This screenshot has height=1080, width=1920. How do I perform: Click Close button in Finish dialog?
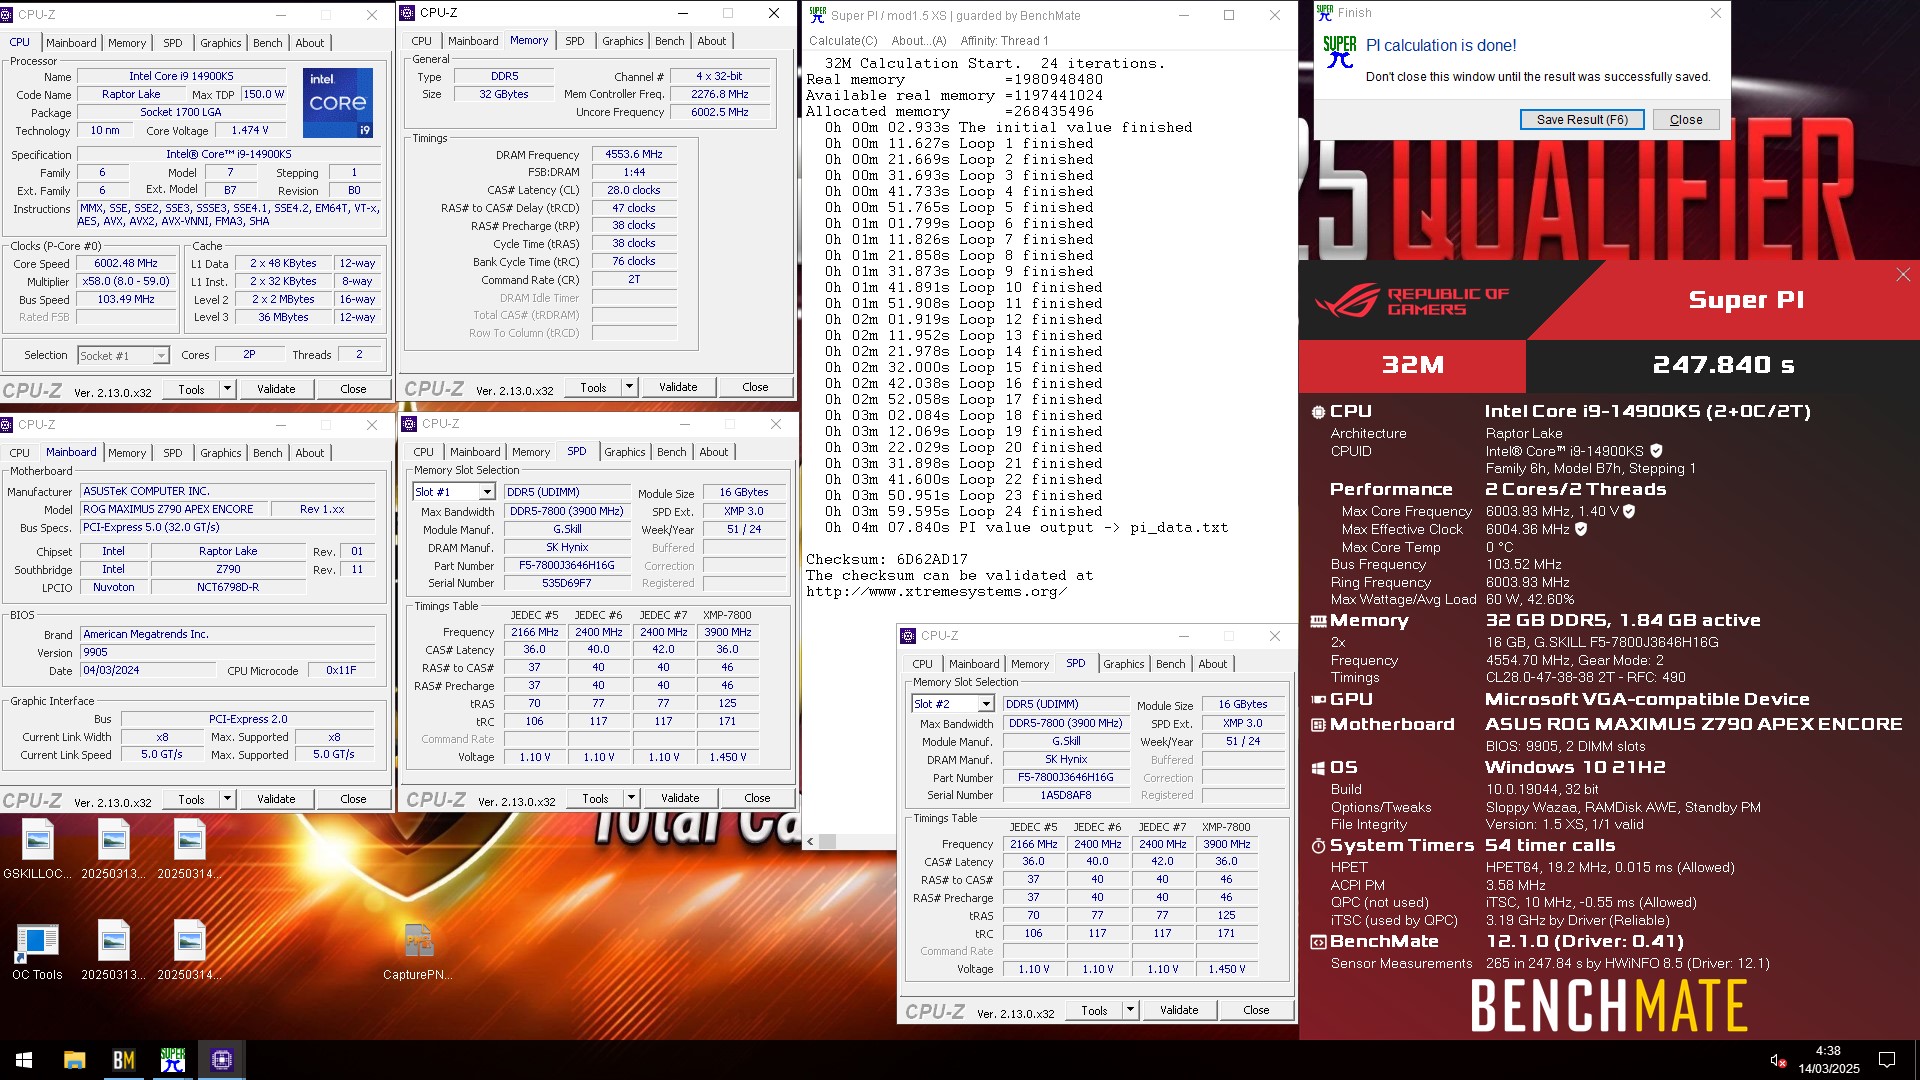click(1685, 119)
